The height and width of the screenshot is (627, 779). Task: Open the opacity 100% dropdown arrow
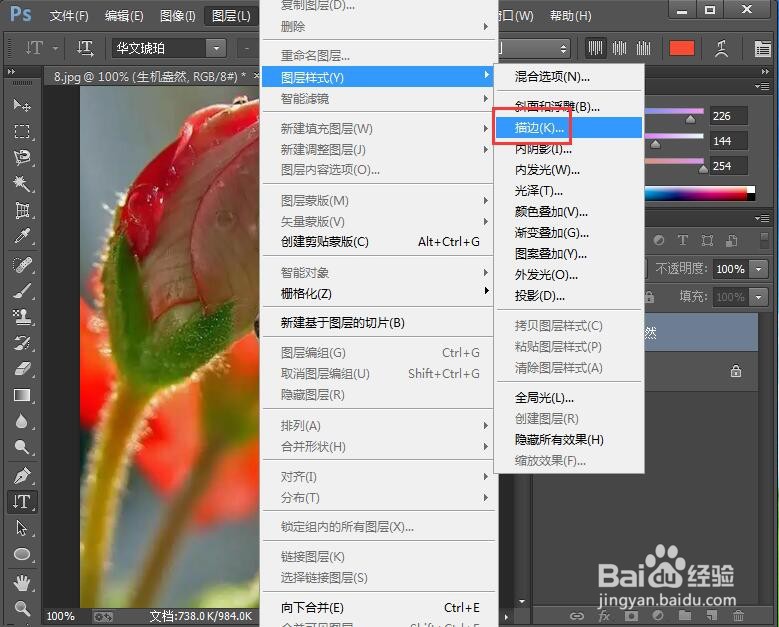coord(759,269)
